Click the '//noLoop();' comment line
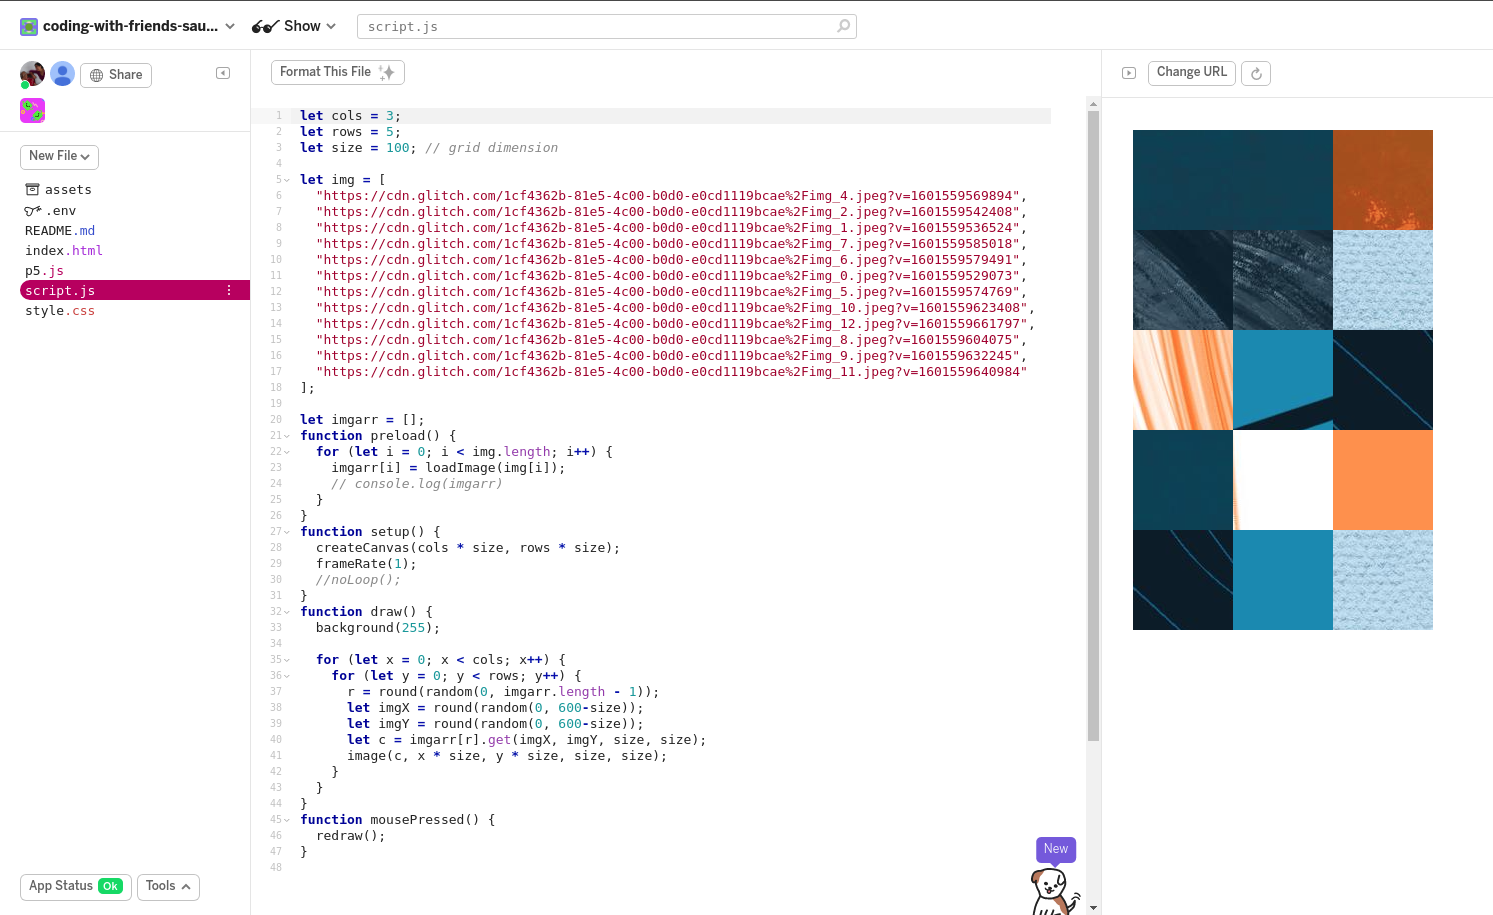Screen dimensions: 1493x915 358,580
